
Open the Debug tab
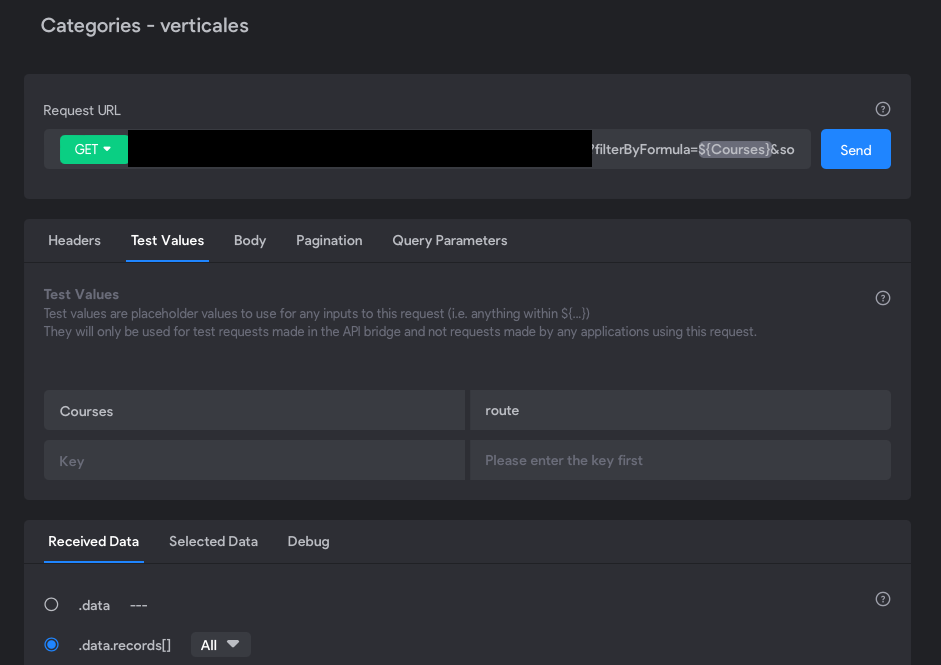pyautogui.click(x=308, y=541)
